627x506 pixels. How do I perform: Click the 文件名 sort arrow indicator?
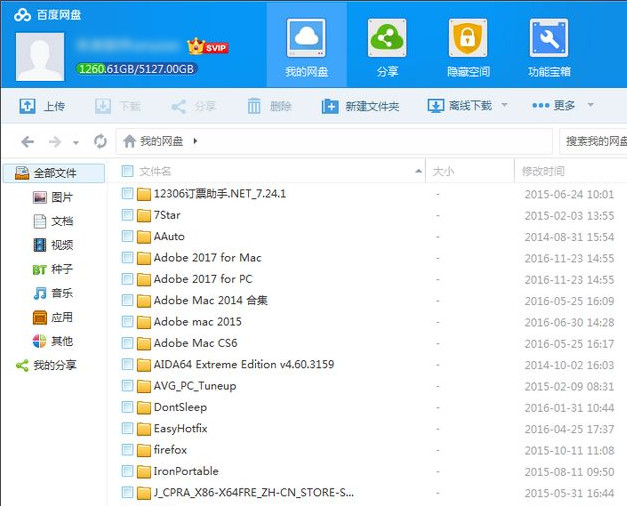(x=418, y=171)
